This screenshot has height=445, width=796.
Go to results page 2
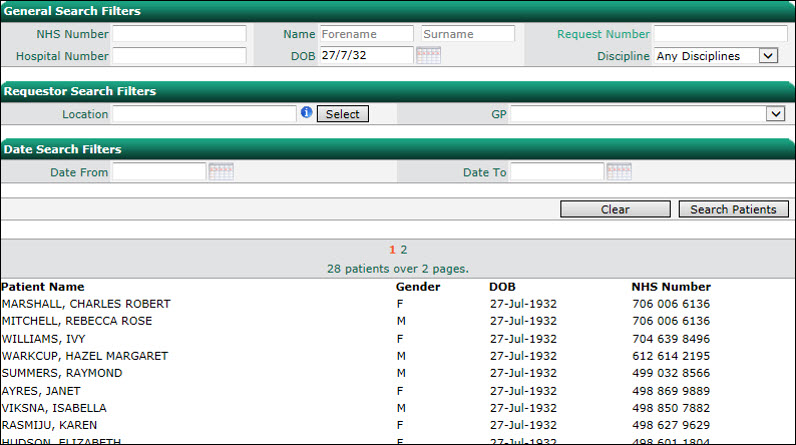[x=404, y=249]
